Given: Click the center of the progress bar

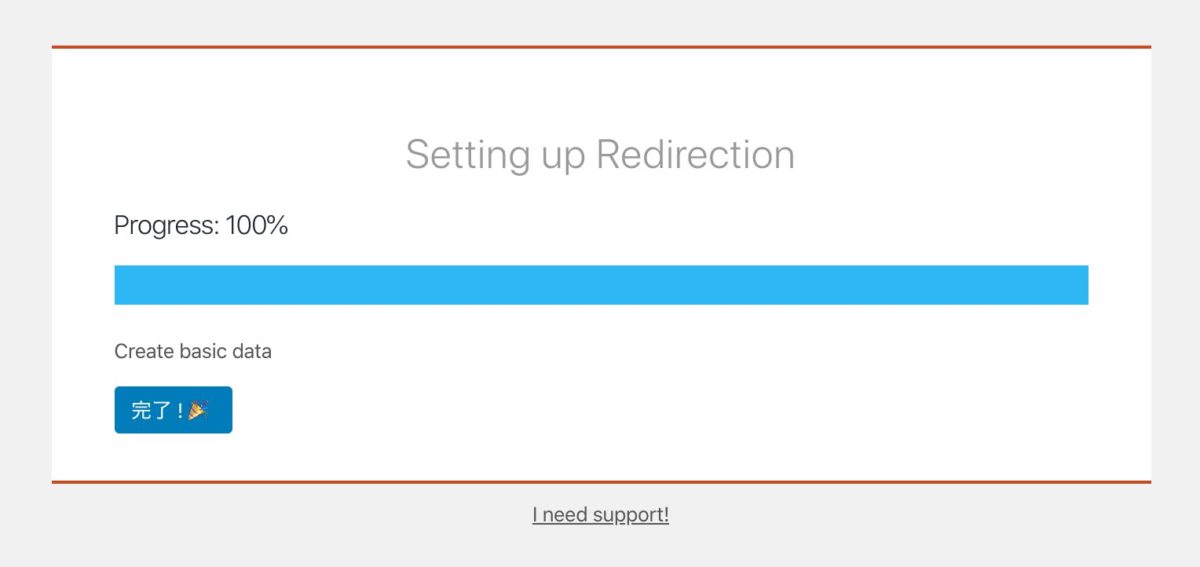Looking at the screenshot, I should (x=601, y=285).
